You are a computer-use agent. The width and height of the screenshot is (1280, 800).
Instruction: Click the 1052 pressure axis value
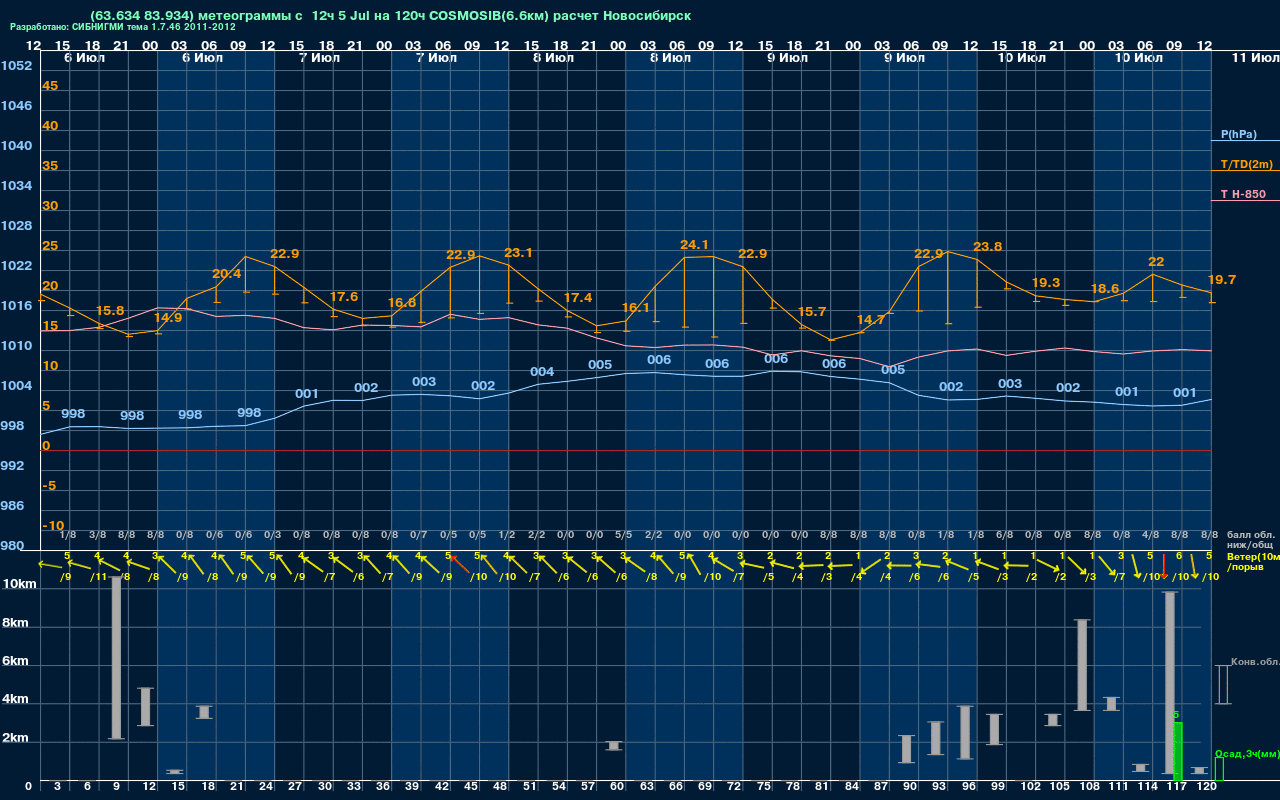click(x=16, y=66)
